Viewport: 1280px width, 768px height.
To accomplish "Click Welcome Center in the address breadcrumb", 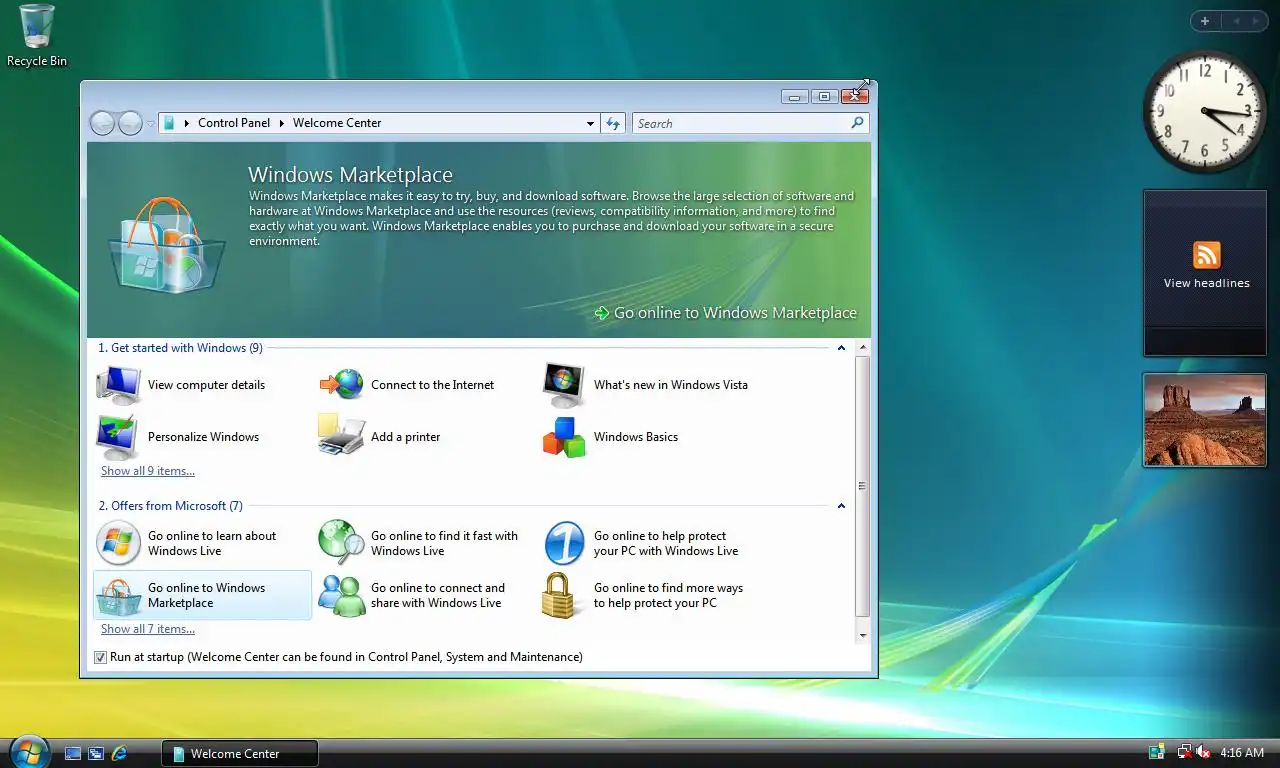I will click(x=337, y=123).
